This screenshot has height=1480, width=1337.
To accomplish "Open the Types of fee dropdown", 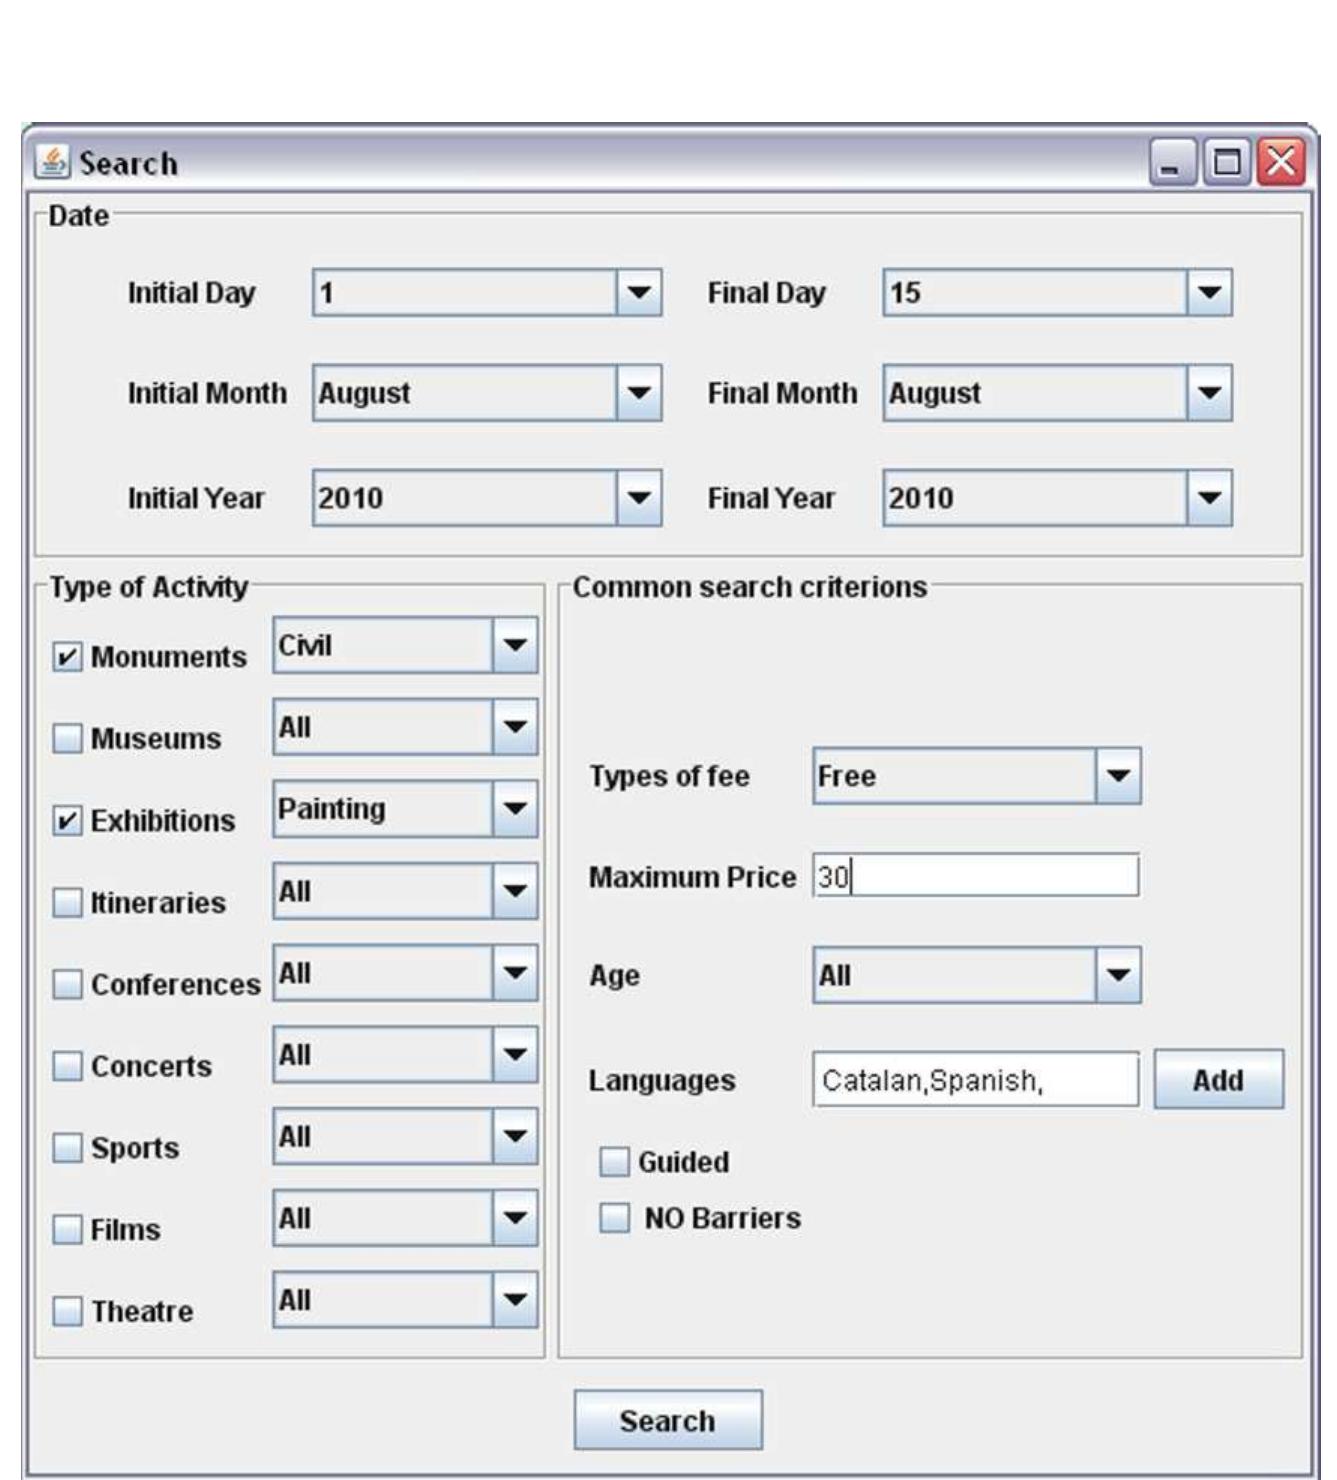I will click(x=1117, y=776).
